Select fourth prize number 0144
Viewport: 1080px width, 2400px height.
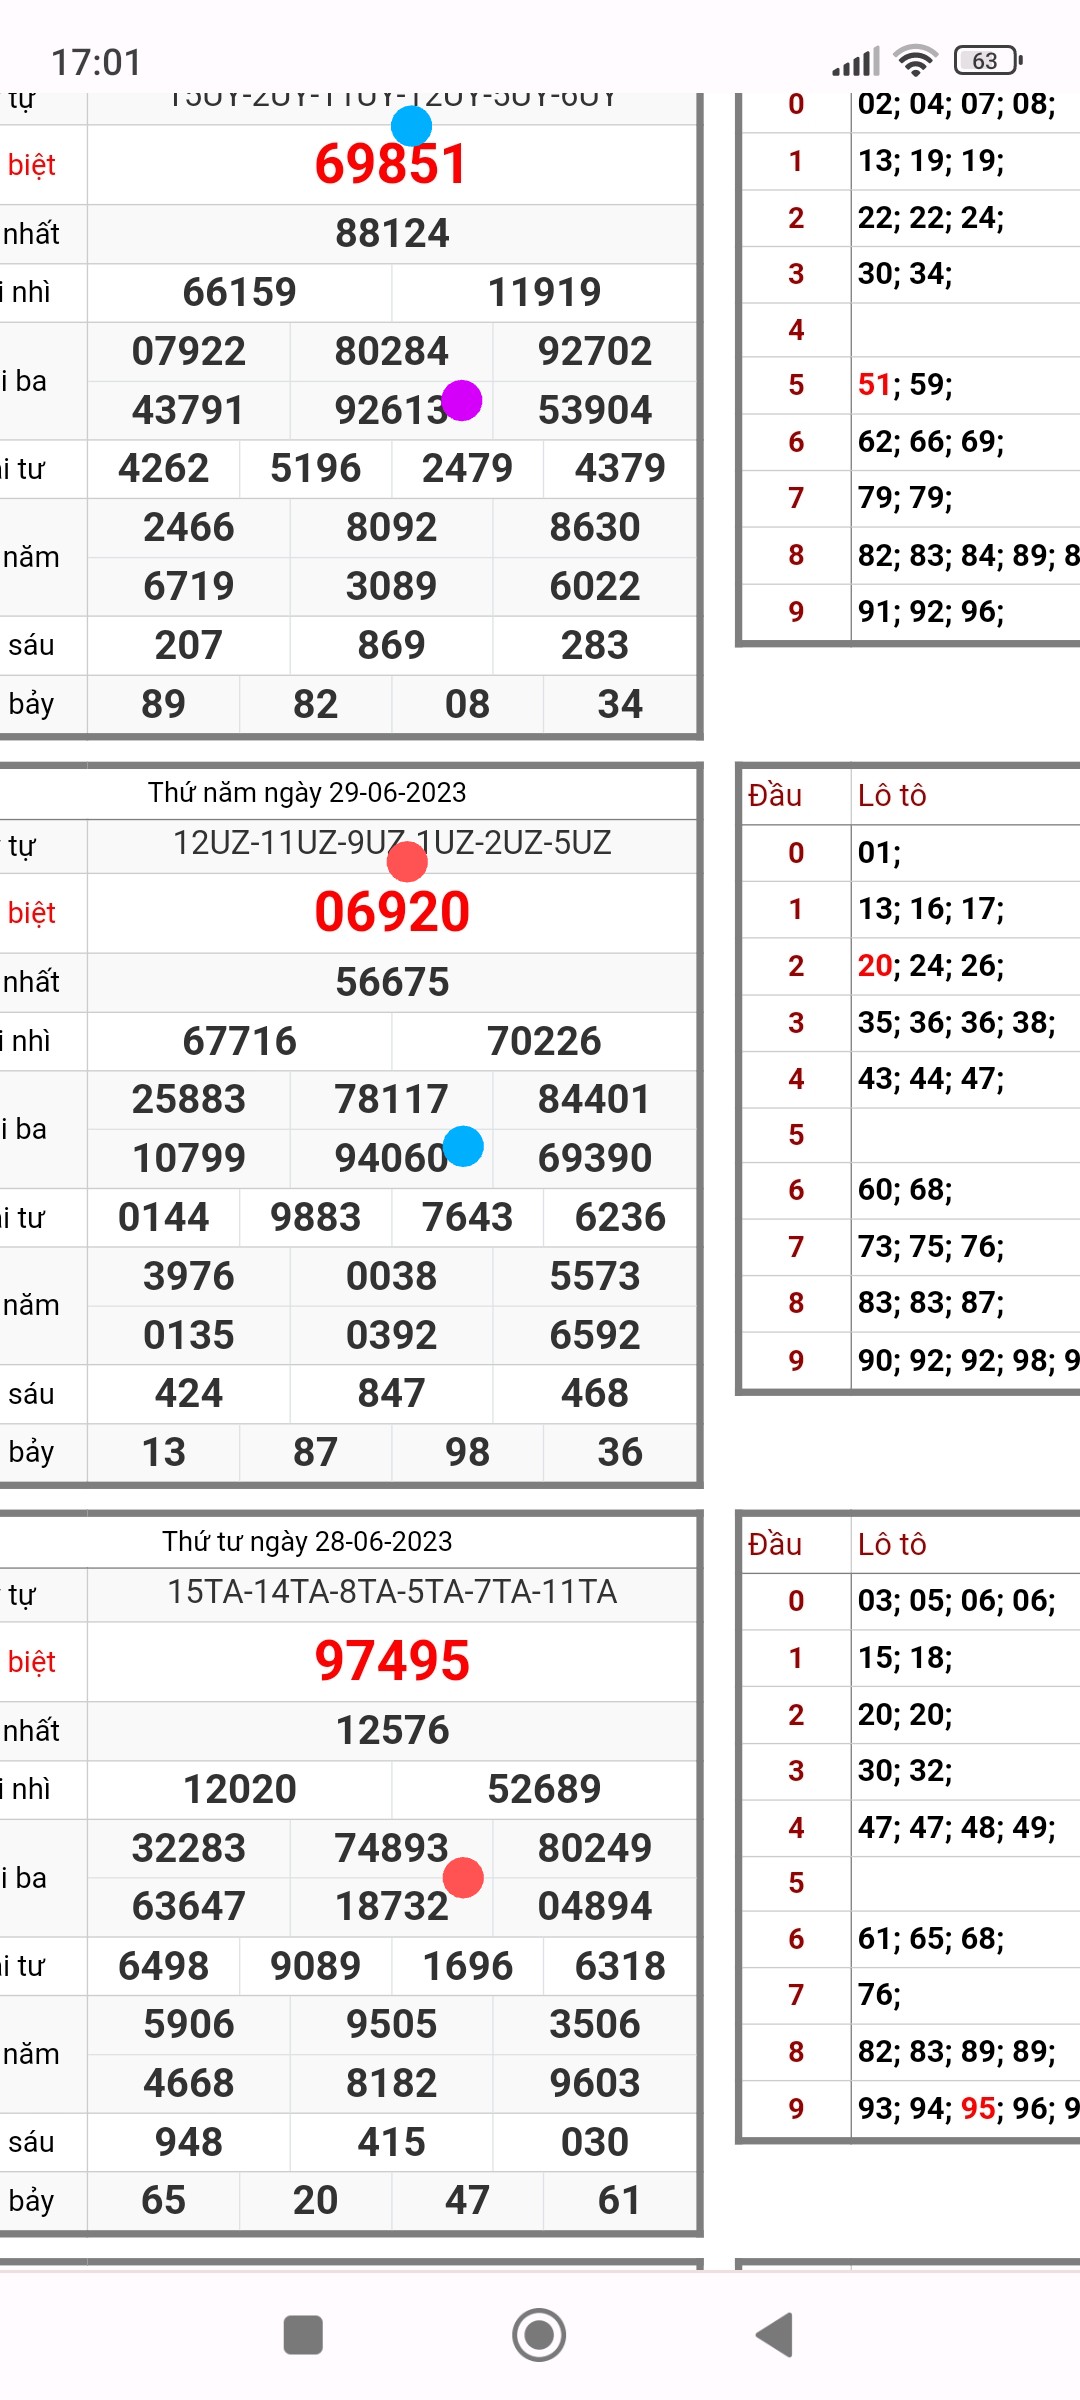164,1218
